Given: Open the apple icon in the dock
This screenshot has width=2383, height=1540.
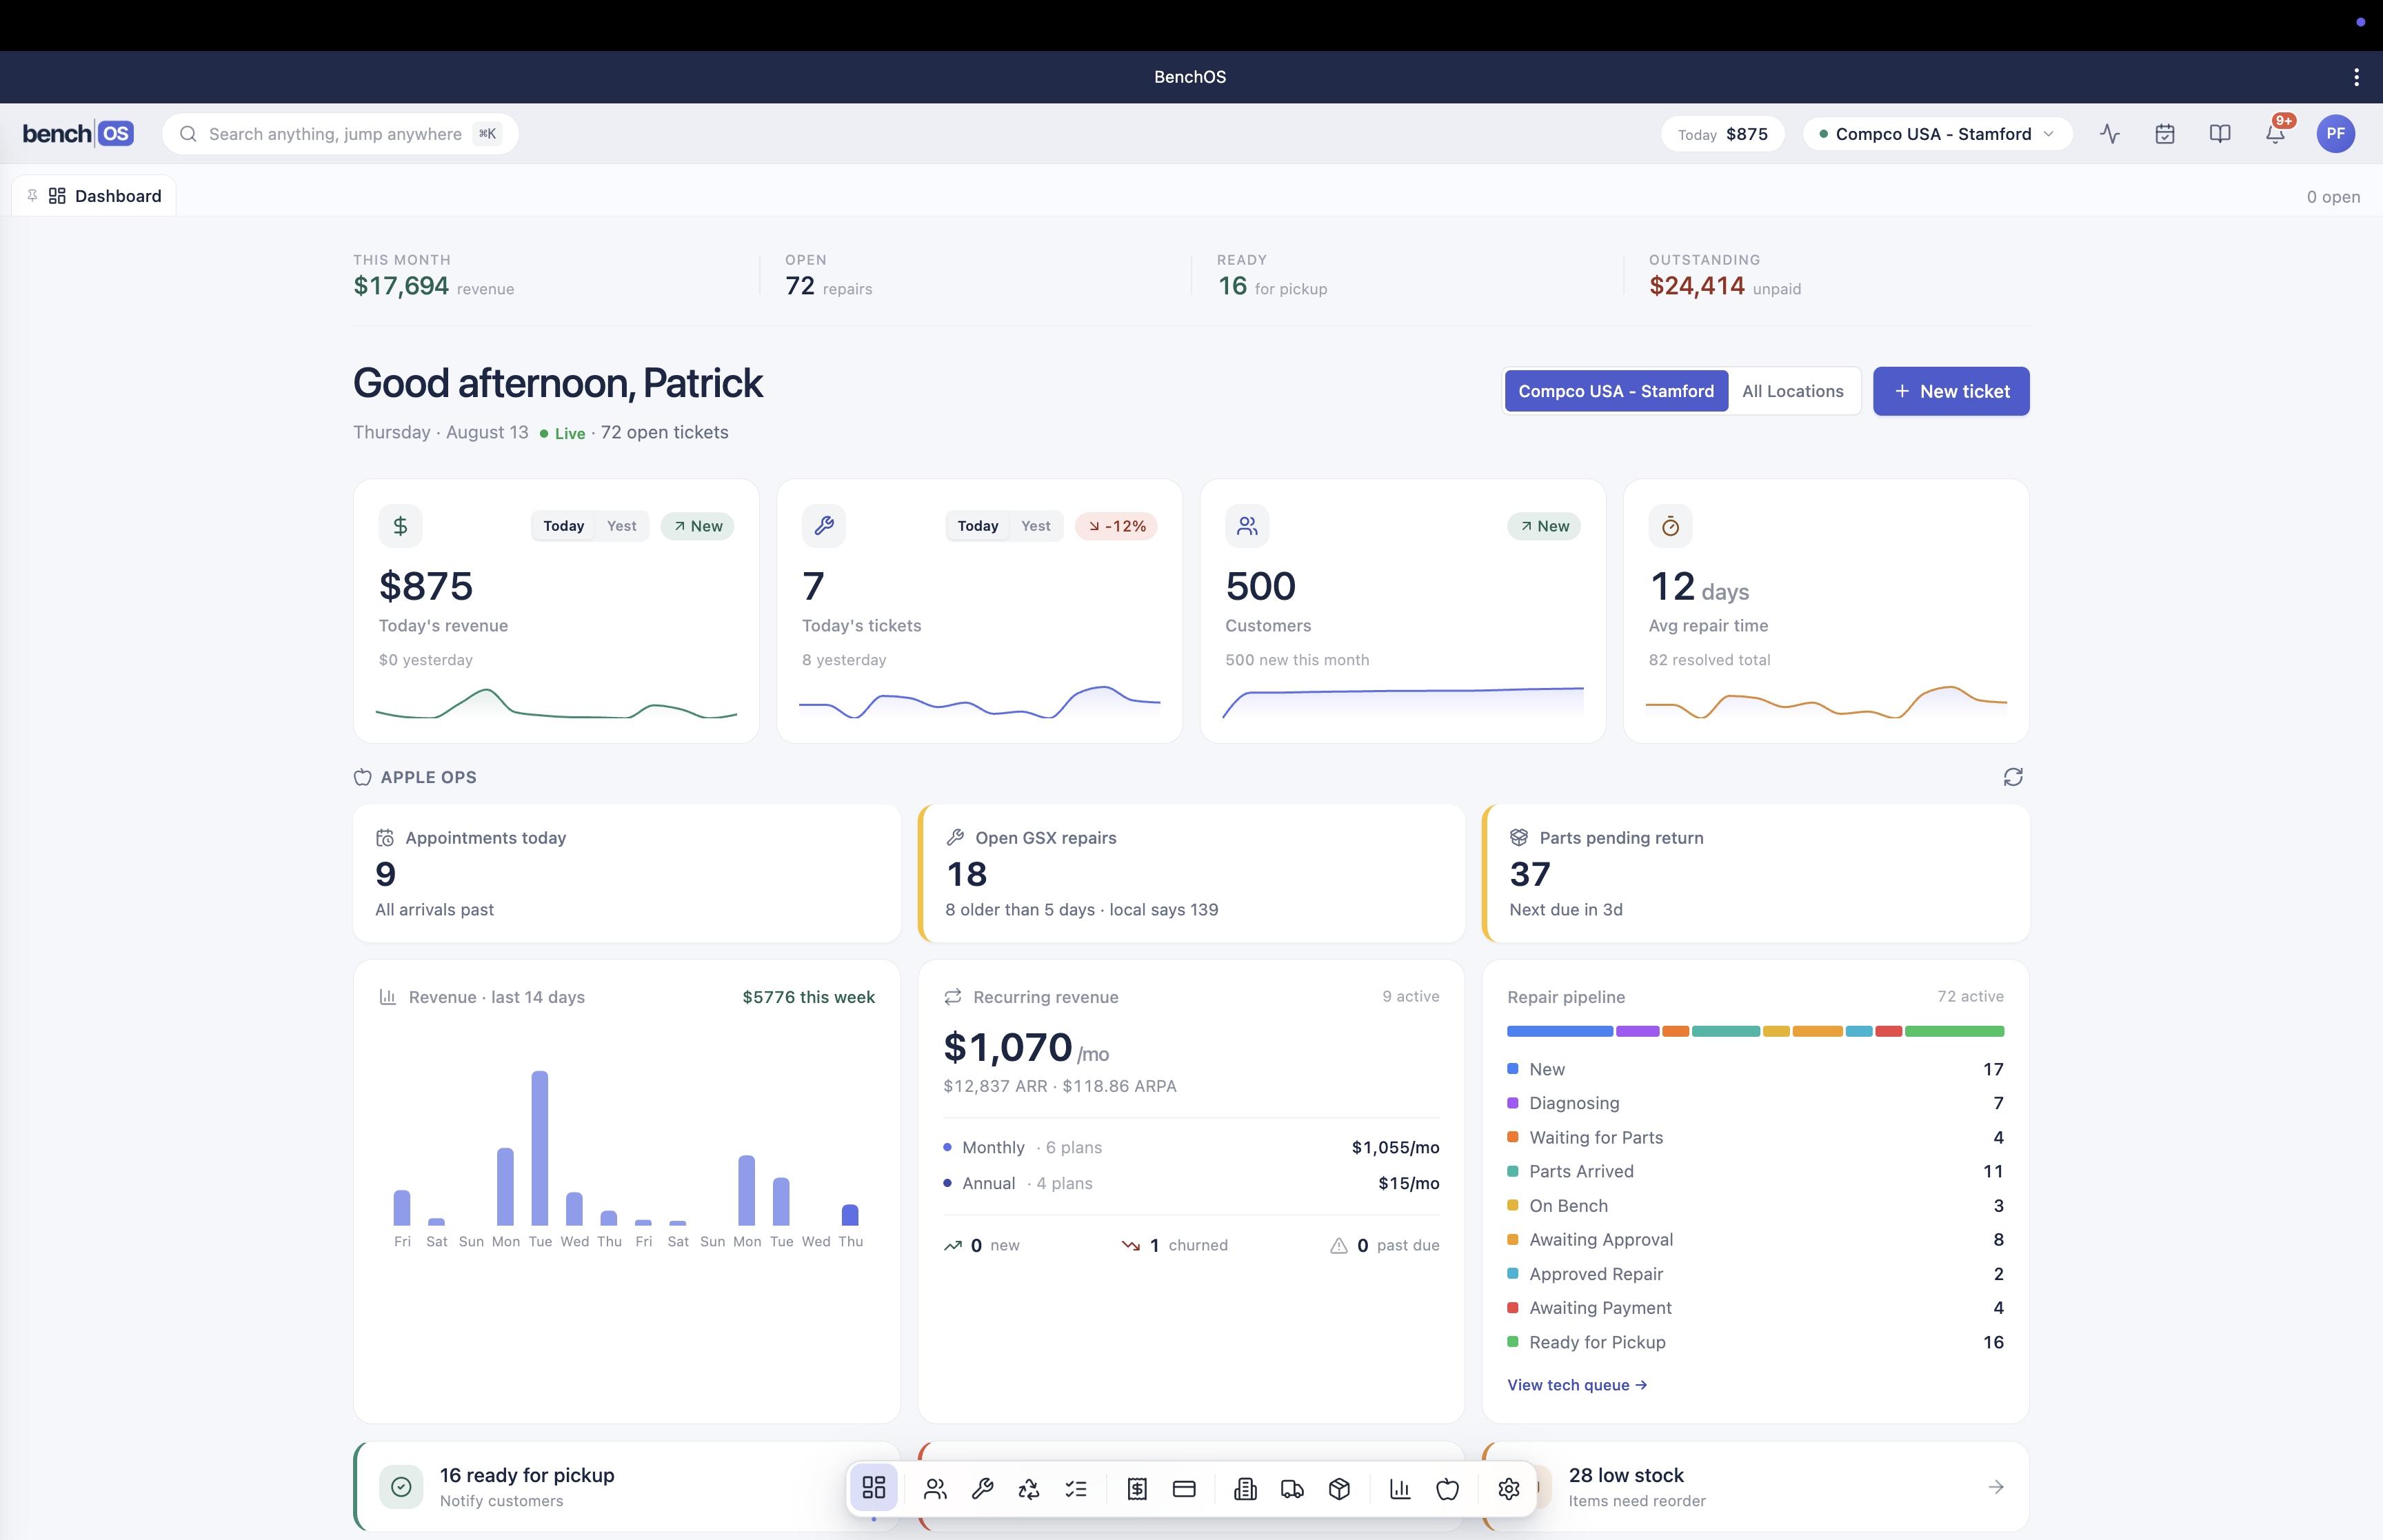Looking at the screenshot, I should [x=1447, y=1489].
